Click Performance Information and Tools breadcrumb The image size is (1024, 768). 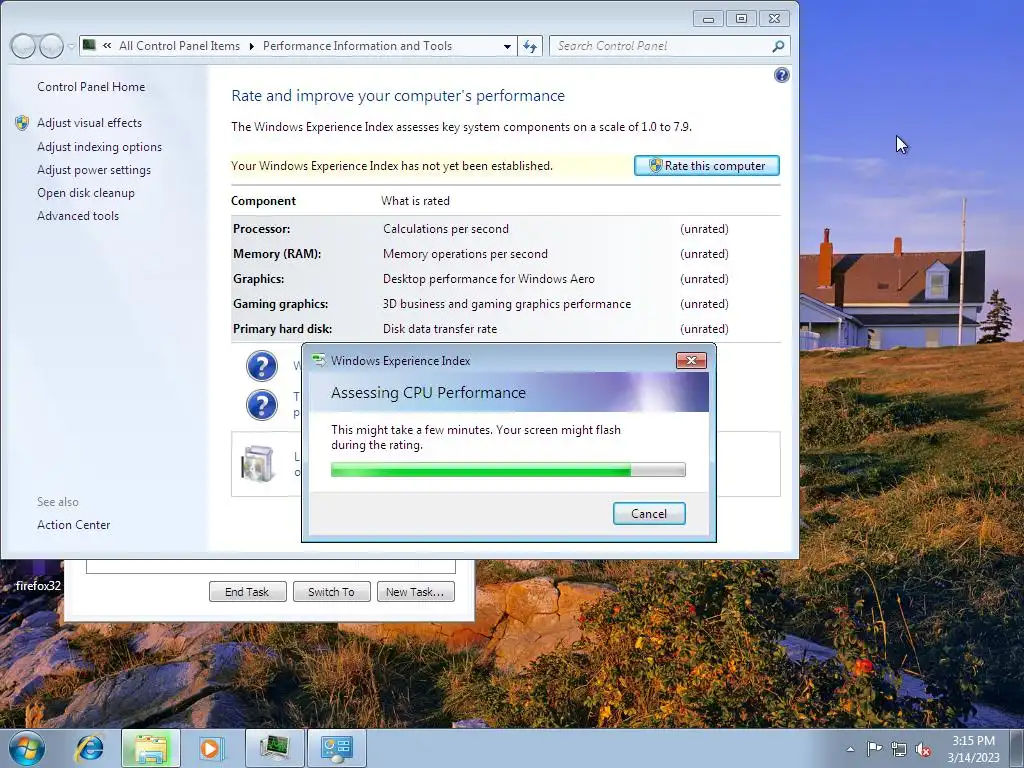[x=357, y=46]
